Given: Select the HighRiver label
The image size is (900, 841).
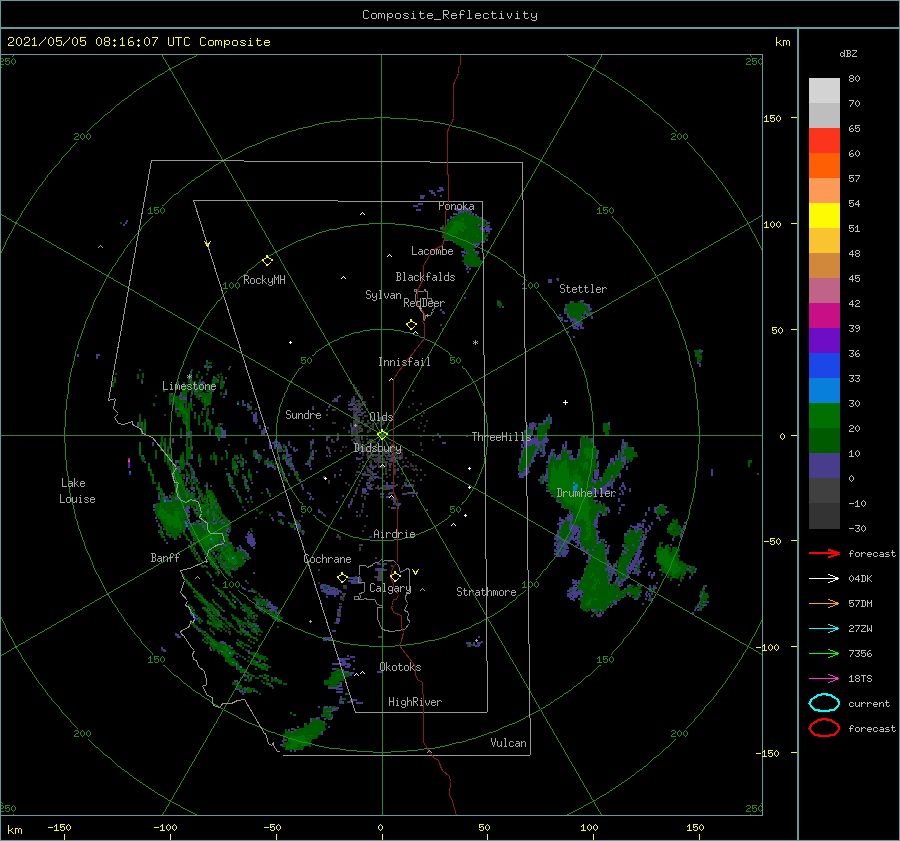Looking at the screenshot, I should click(x=415, y=702).
